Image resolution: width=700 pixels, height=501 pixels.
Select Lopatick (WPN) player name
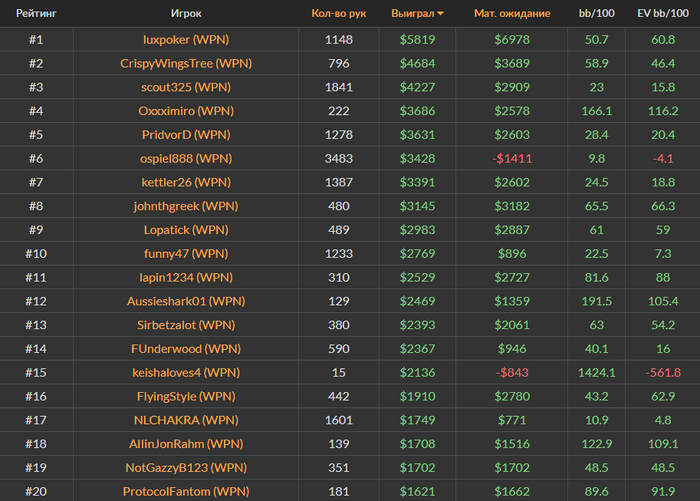click(185, 230)
